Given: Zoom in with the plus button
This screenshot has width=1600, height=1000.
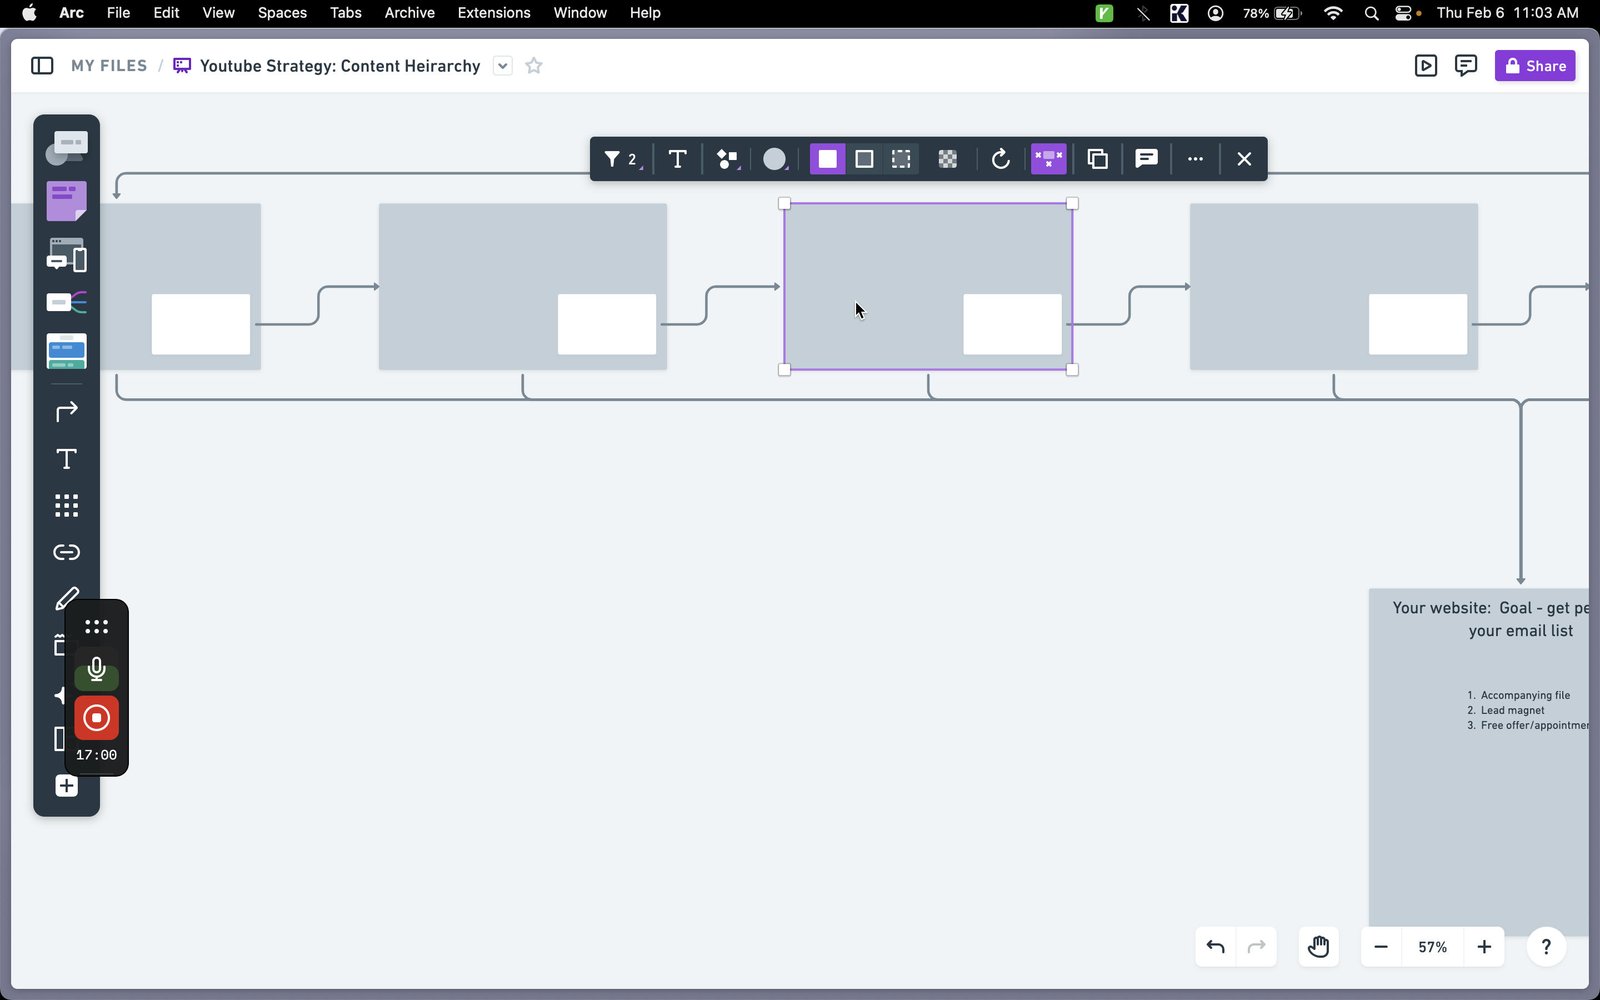Looking at the screenshot, I should pyautogui.click(x=1484, y=947).
